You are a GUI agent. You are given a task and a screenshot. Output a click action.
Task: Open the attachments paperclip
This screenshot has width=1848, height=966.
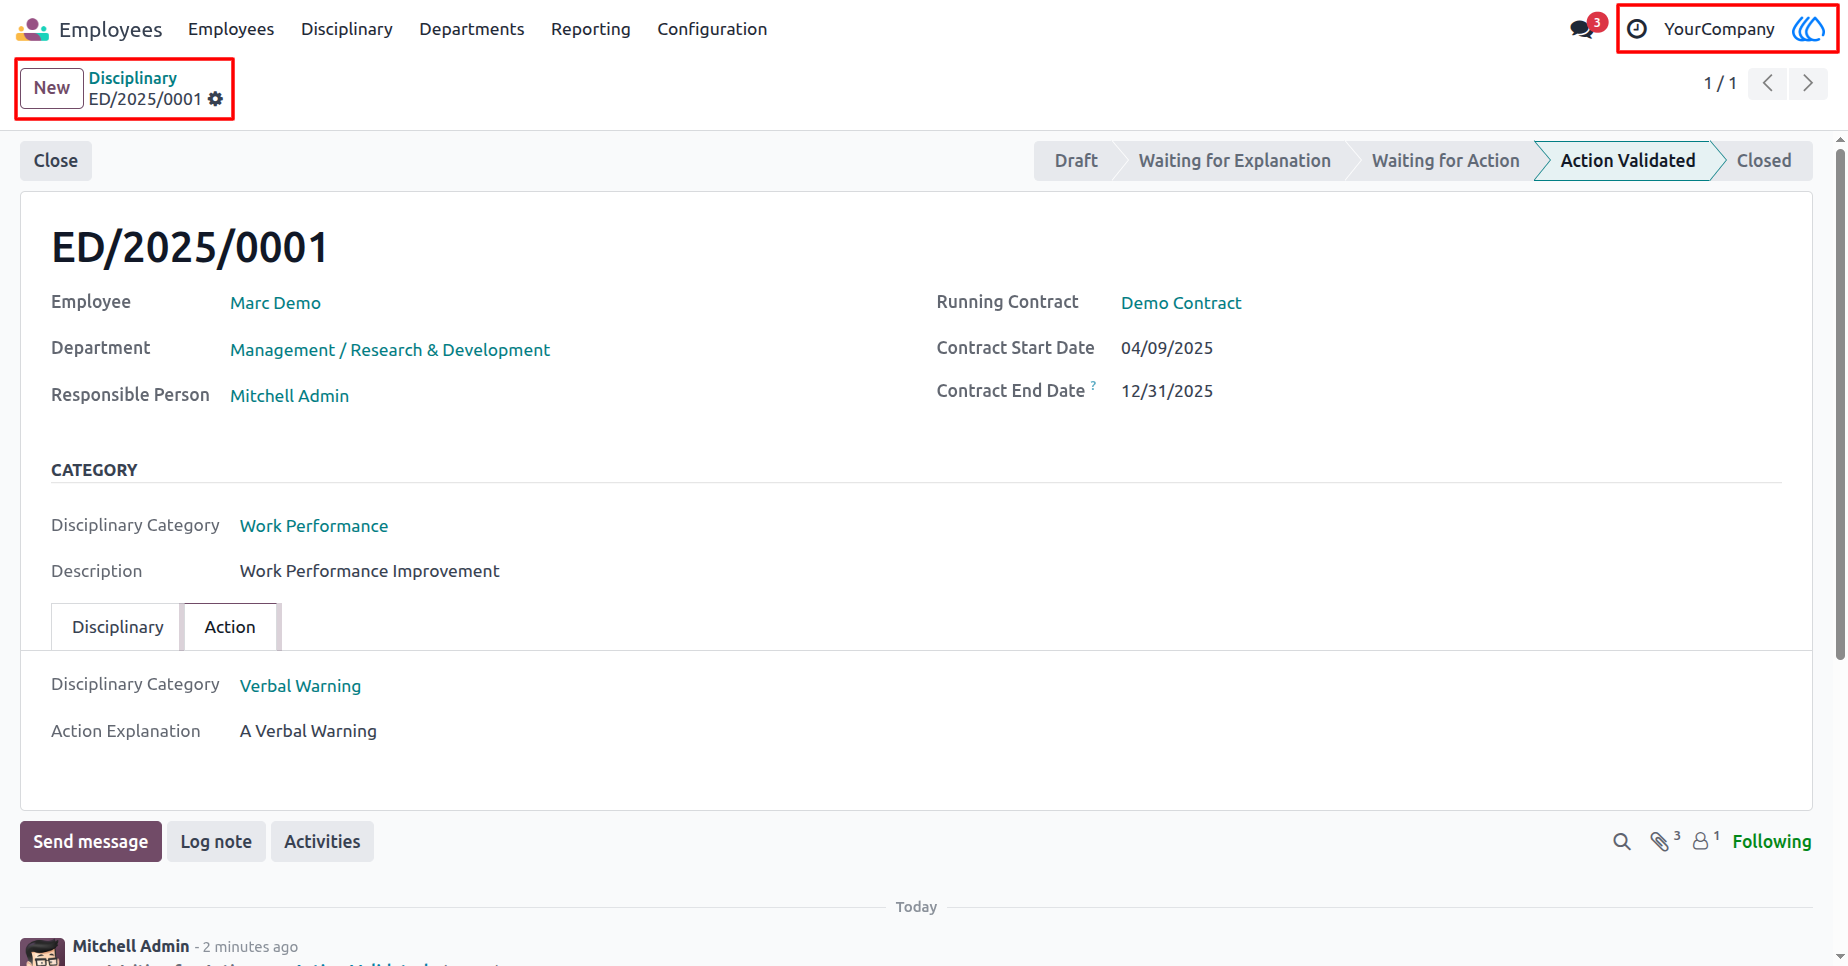(1661, 842)
